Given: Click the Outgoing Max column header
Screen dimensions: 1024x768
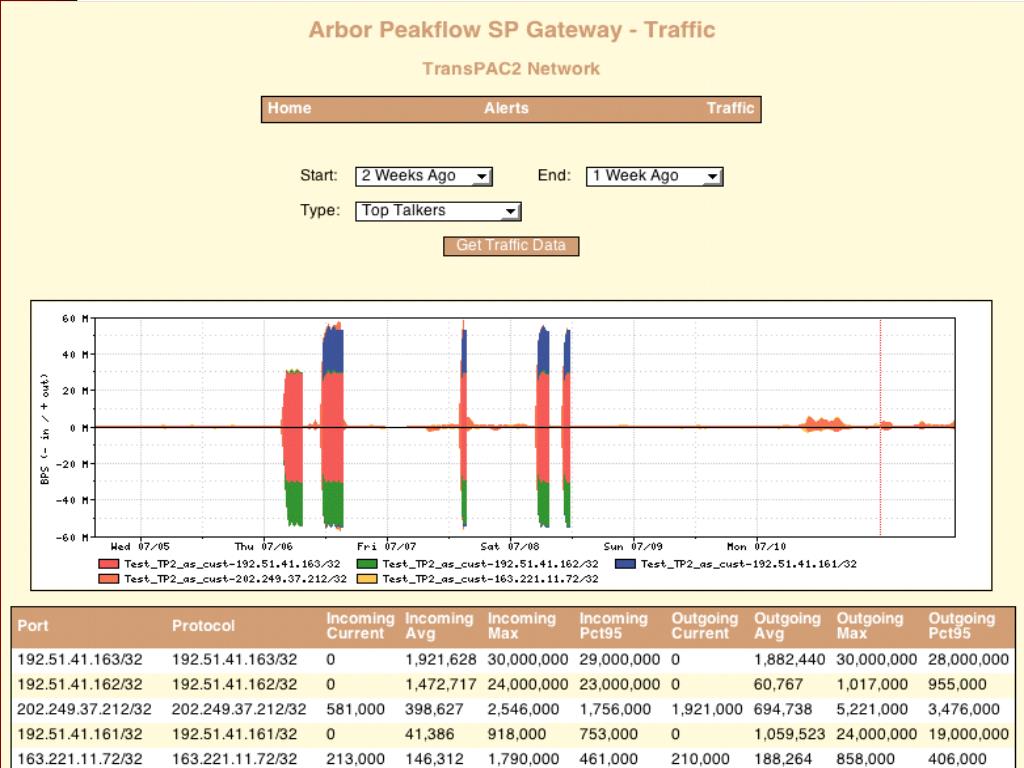Looking at the screenshot, I should click(x=870, y=626).
